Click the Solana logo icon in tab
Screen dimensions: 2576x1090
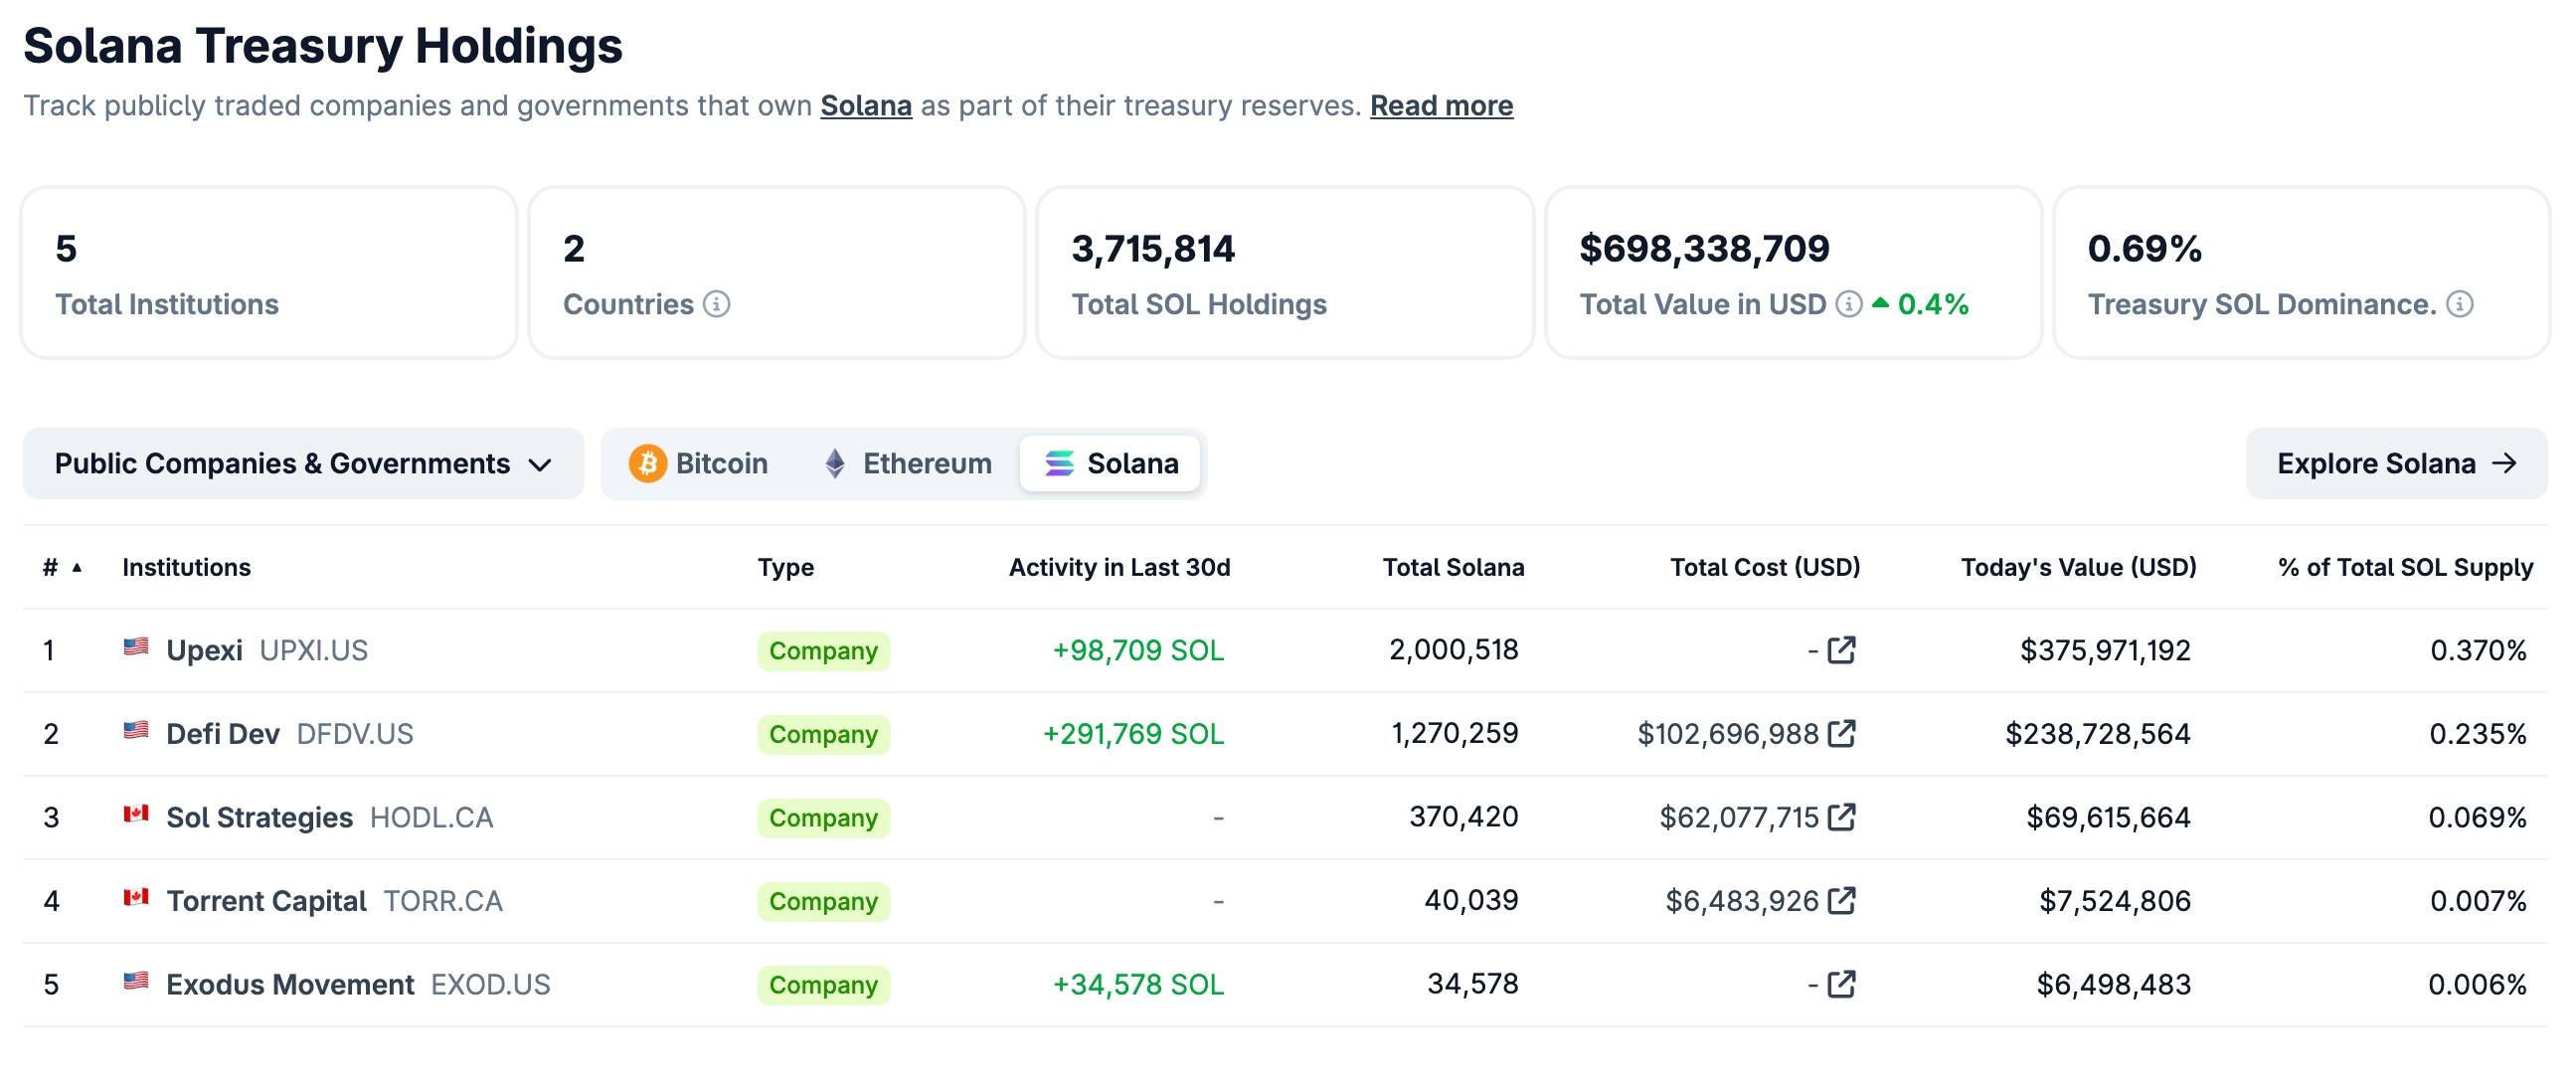tap(1059, 463)
